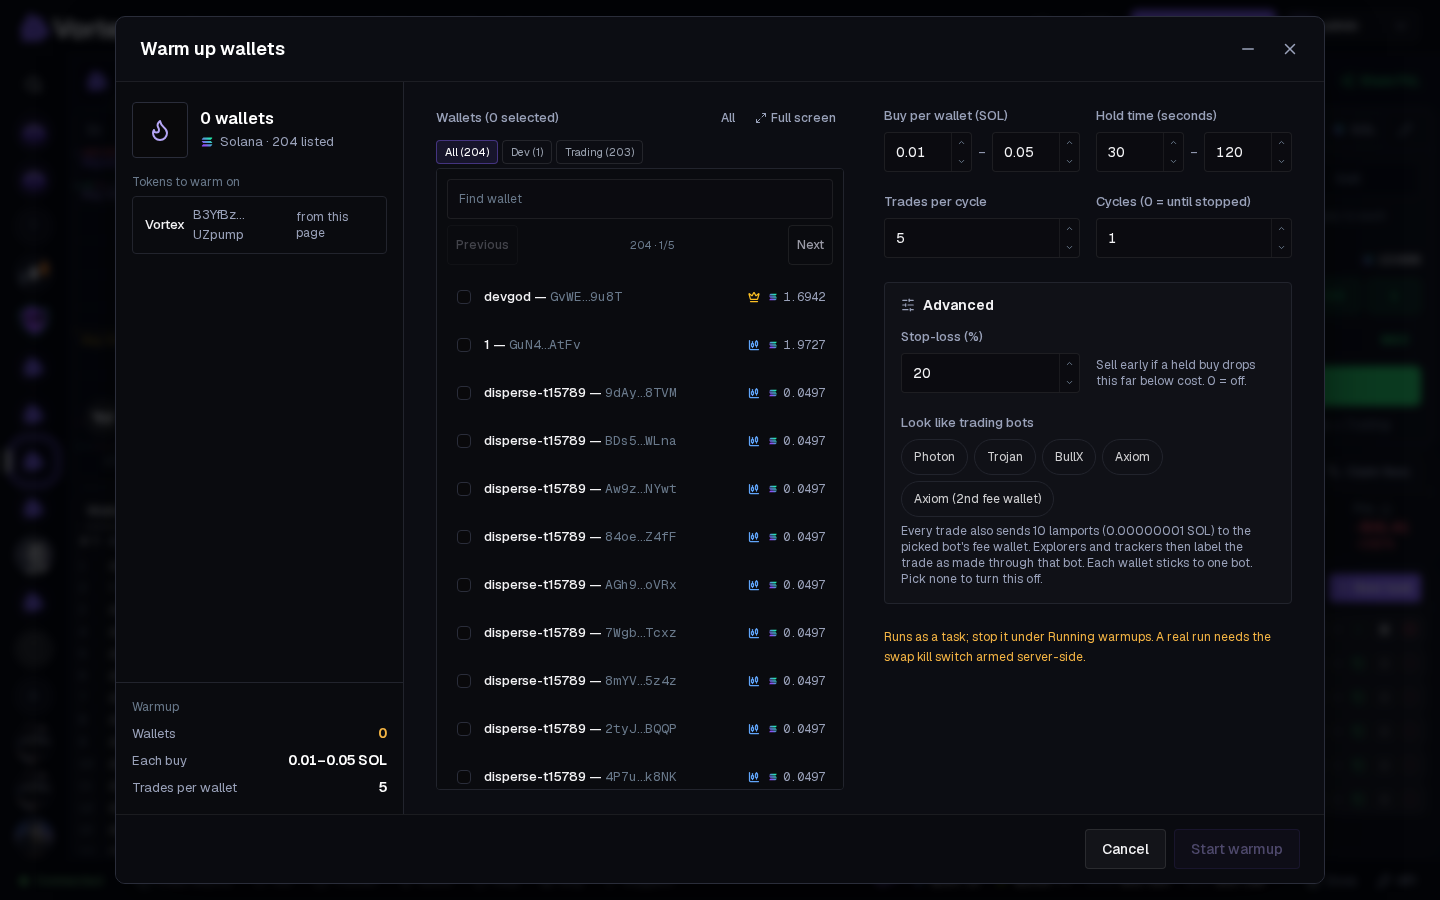Minimize the Warm up wallets dialog

(x=1248, y=49)
